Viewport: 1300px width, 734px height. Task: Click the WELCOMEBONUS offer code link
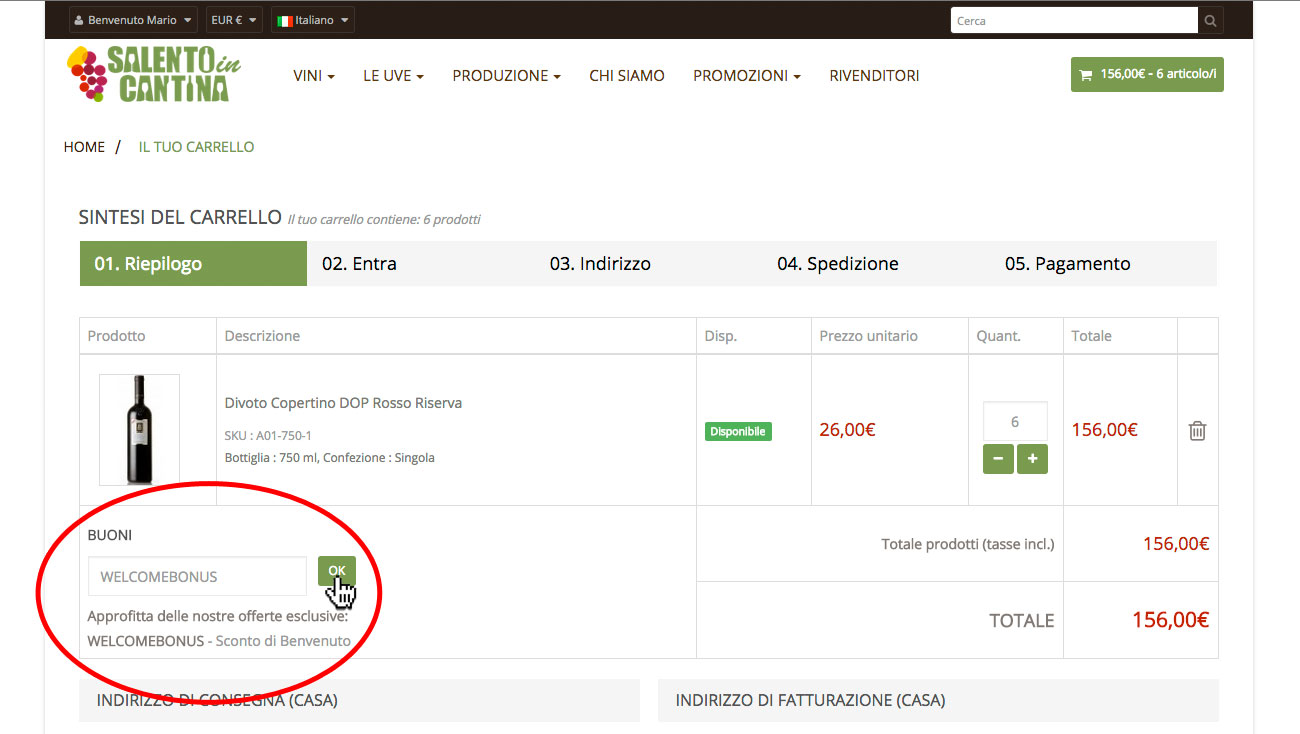click(146, 641)
